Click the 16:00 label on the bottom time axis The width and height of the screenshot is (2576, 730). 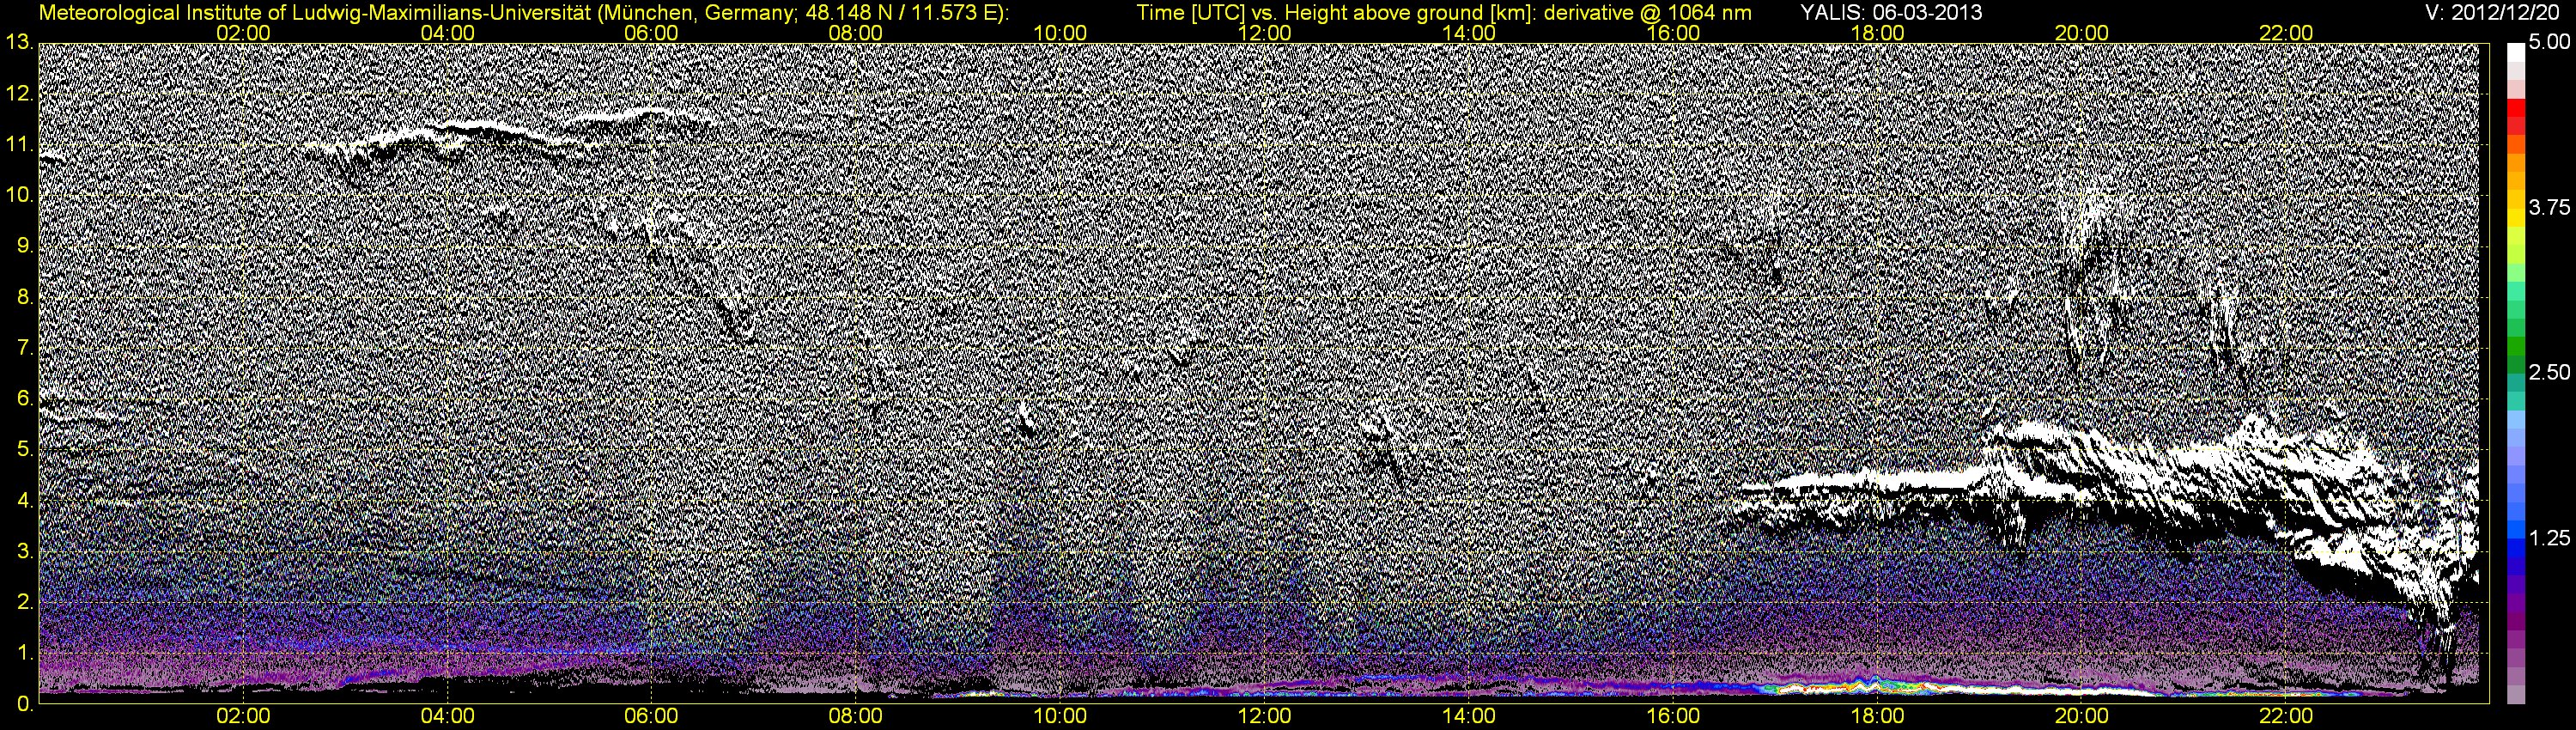(1673, 716)
